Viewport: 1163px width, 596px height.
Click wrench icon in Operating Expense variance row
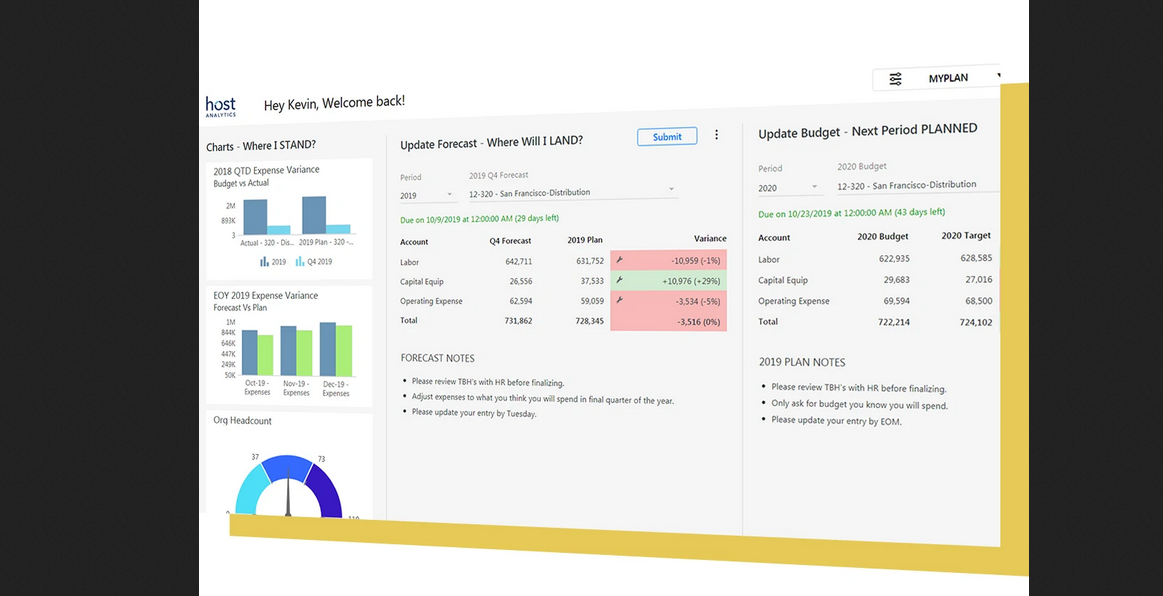(620, 300)
